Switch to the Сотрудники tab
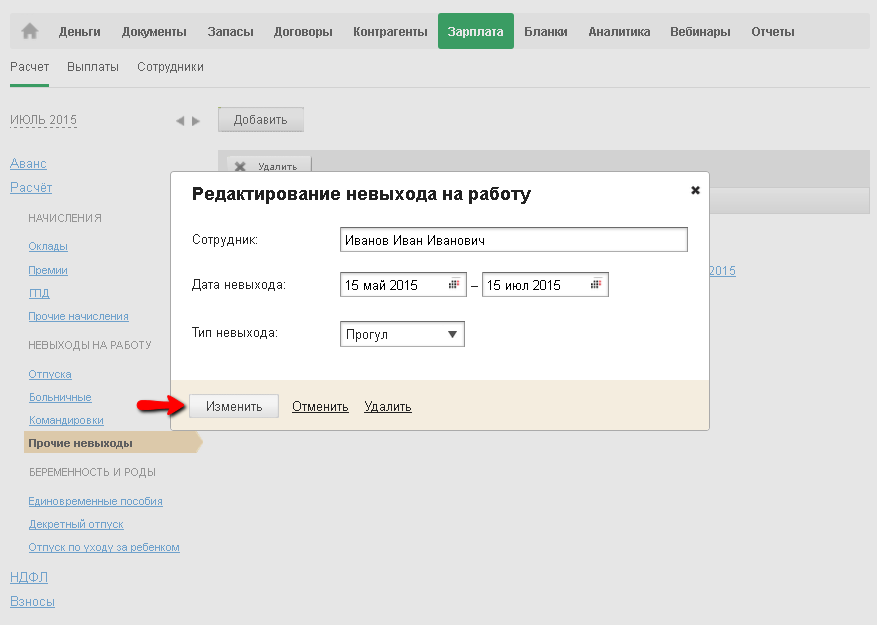This screenshot has width=877, height=625. click(x=171, y=67)
